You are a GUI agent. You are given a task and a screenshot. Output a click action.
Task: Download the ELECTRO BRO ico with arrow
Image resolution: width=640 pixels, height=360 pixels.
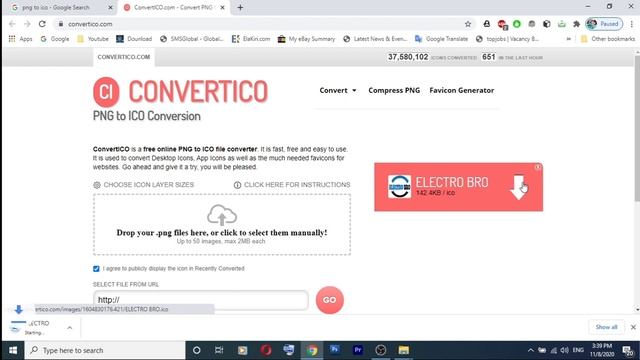[x=518, y=187]
